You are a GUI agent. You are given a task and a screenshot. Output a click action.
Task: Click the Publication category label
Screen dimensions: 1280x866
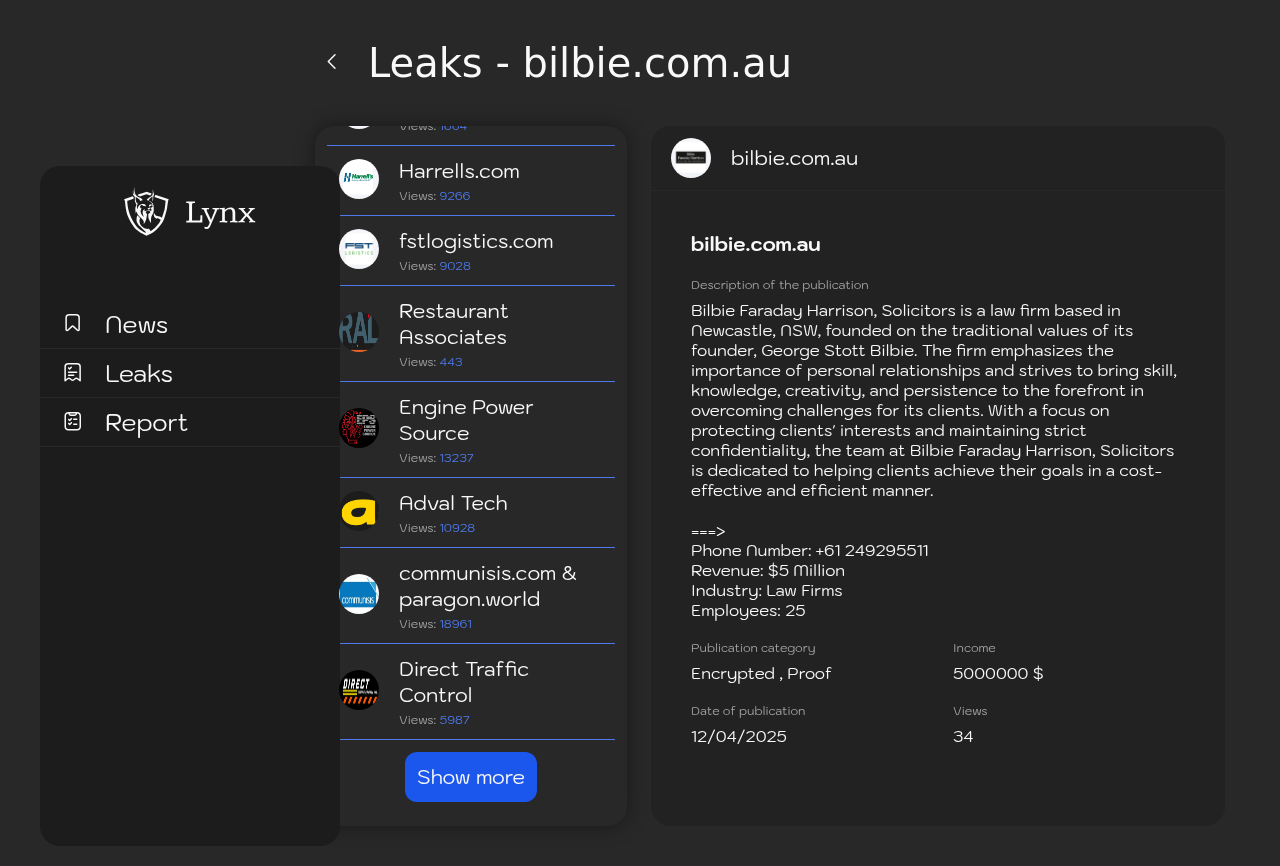[753, 648]
